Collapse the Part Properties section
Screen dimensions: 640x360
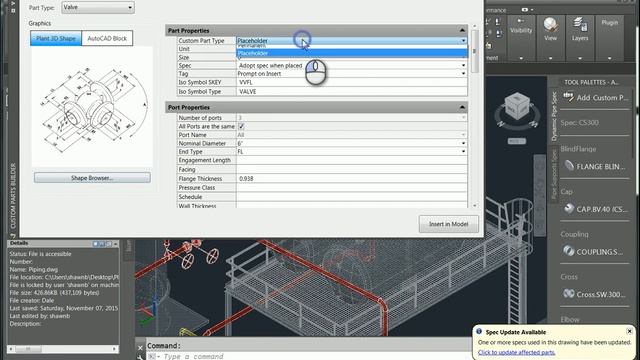(462, 31)
